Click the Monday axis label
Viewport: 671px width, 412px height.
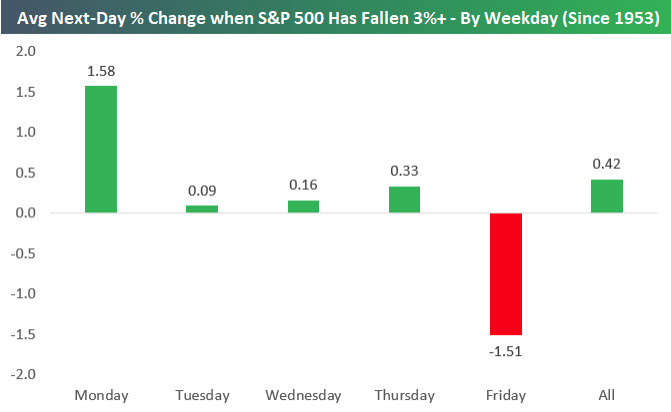click(x=101, y=395)
